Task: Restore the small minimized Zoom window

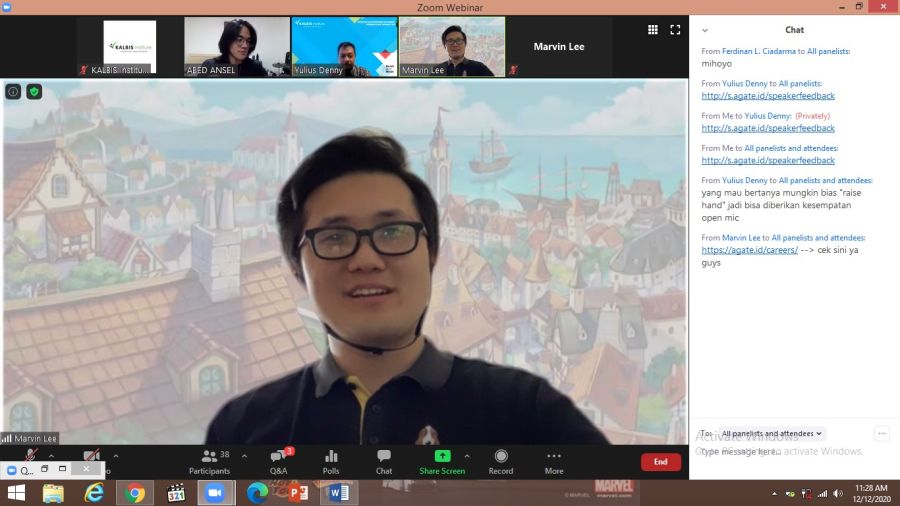Action: (x=45, y=469)
